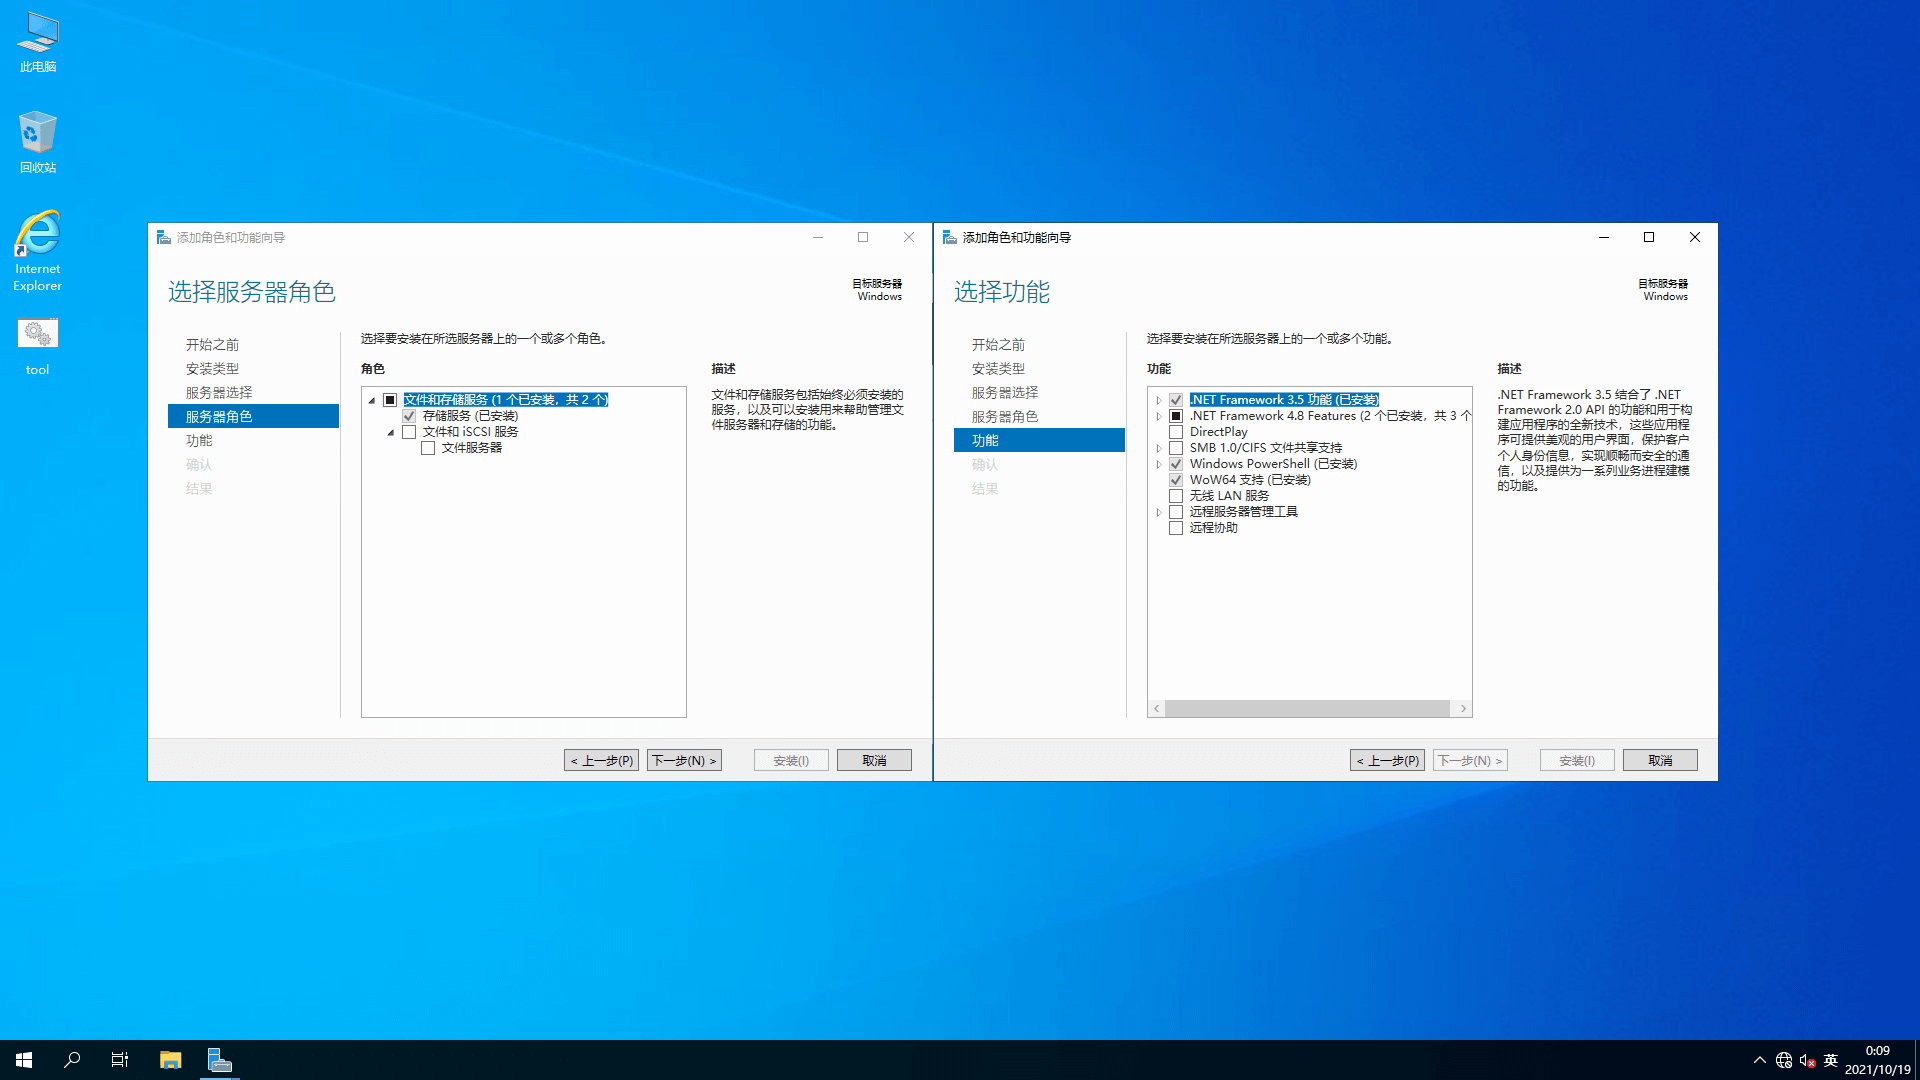Go to 服务器选择 step in left wizard

219,392
